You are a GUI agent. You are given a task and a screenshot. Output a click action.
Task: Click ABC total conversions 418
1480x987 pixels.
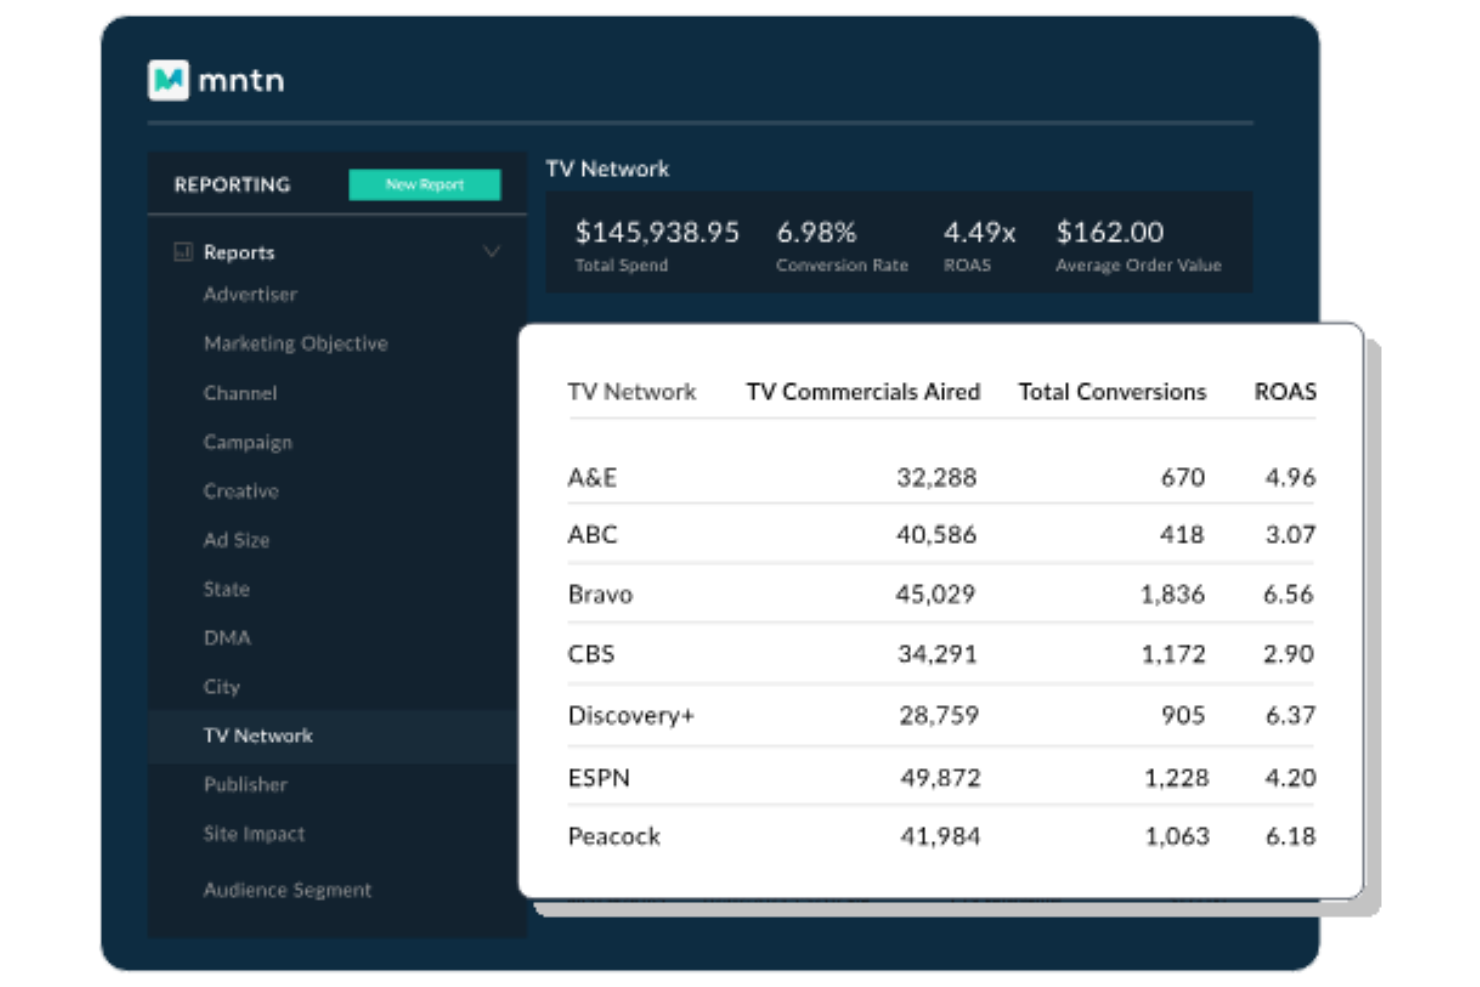tap(1182, 534)
